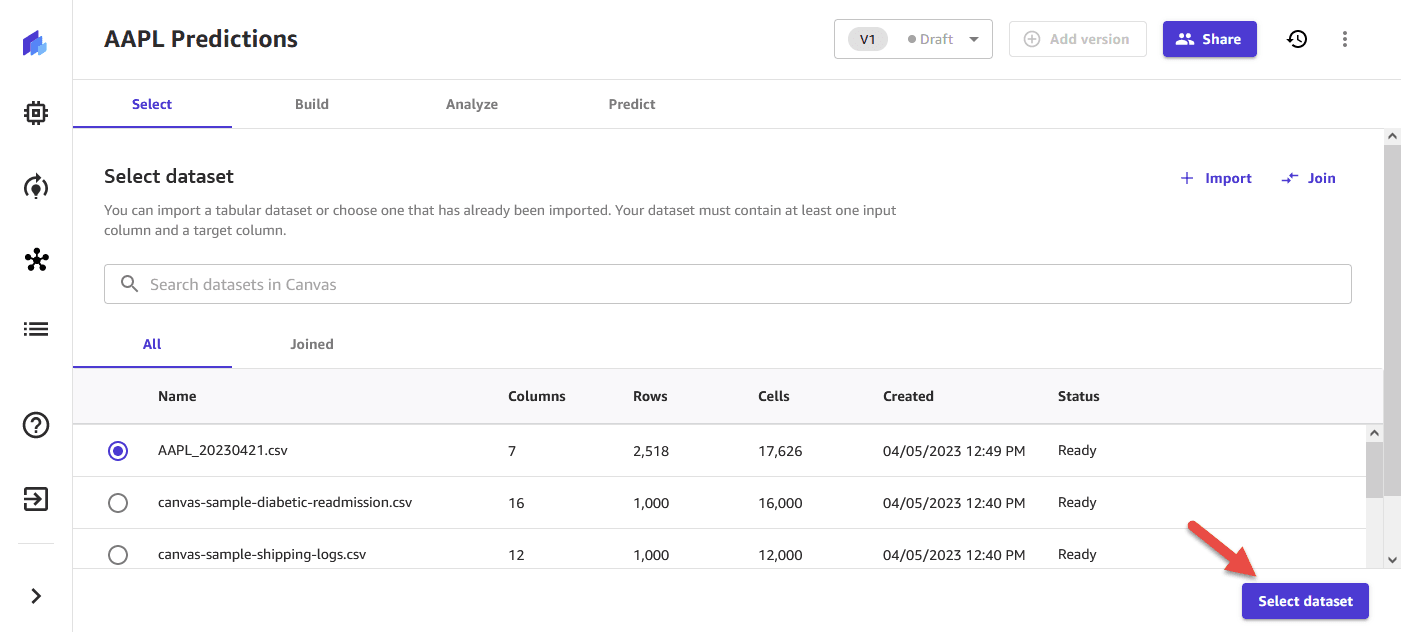
Task: Open the SageMaker Canvas home logo
Action: pos(36,43)
